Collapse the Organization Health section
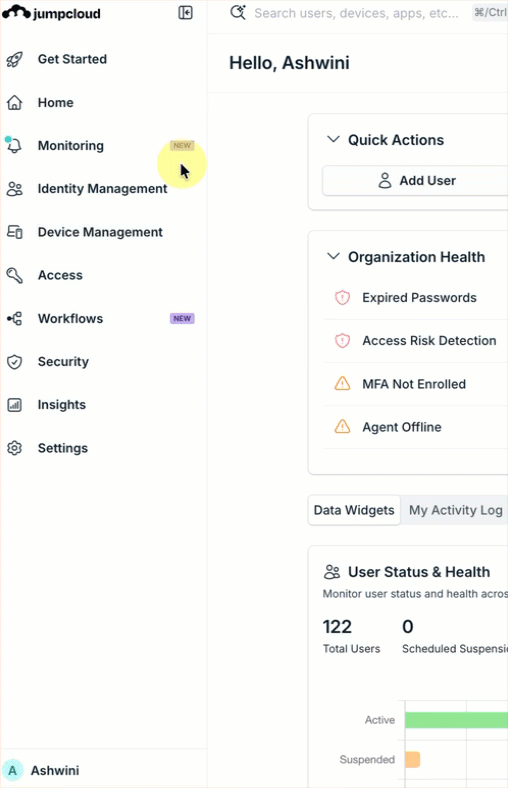This screenshot has height=788, width=508. pyautogui.click(x=333, y=256)
